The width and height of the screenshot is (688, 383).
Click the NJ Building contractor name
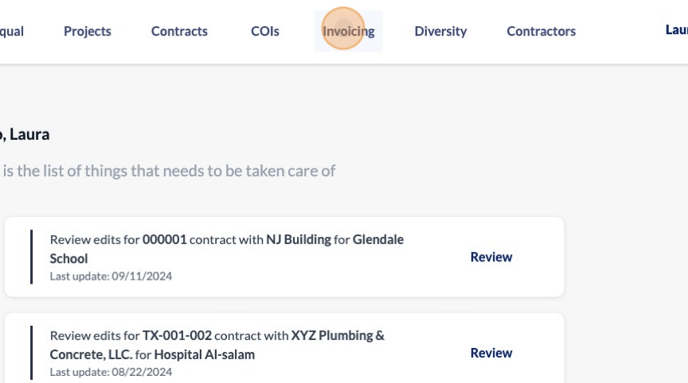click(x=298, y=240)
